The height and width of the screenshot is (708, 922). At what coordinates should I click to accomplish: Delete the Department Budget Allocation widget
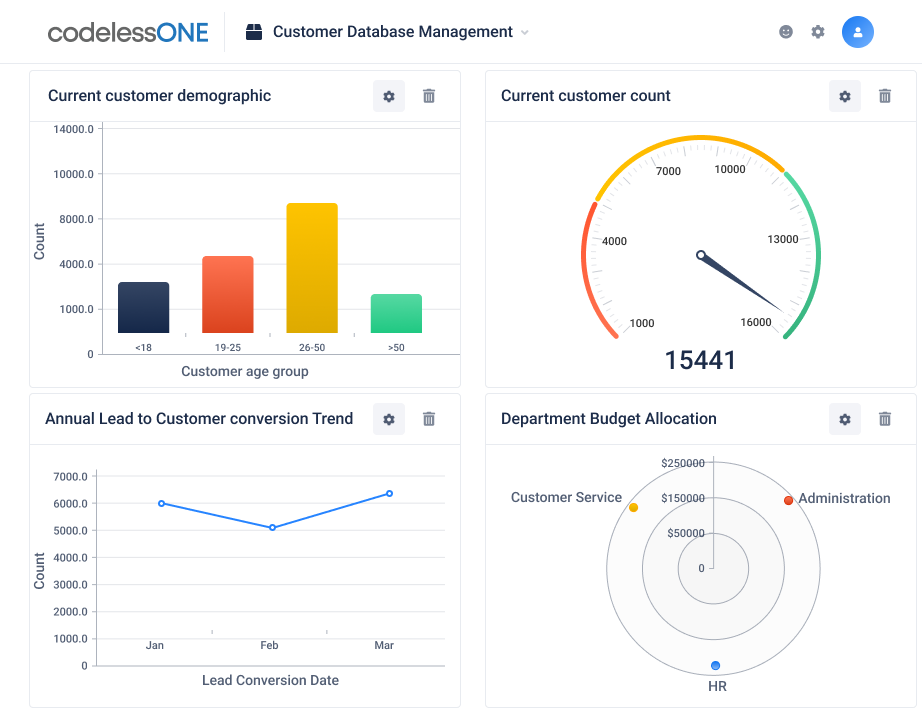[x=885, y=419]
